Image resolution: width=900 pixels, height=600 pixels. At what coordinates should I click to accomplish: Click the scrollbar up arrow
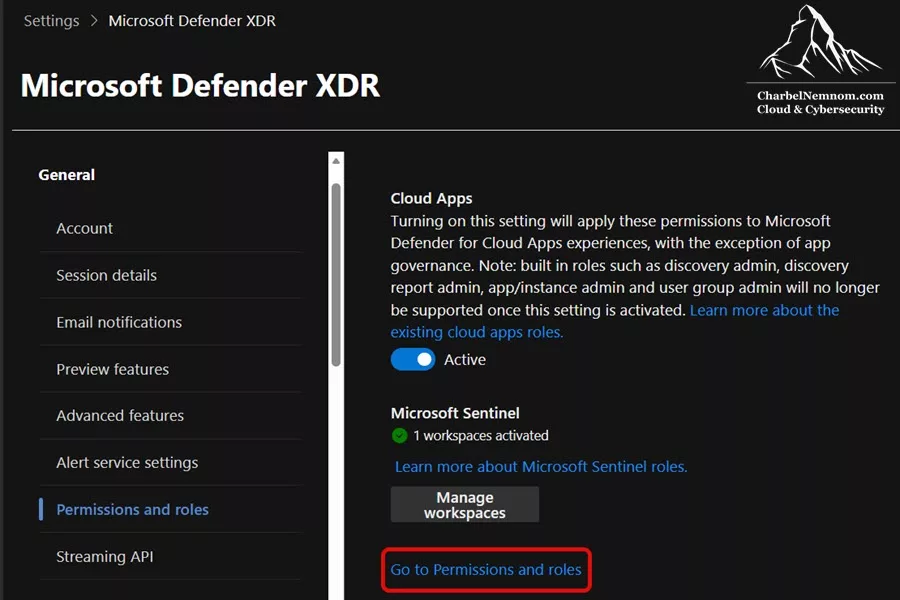pos(336,161)
